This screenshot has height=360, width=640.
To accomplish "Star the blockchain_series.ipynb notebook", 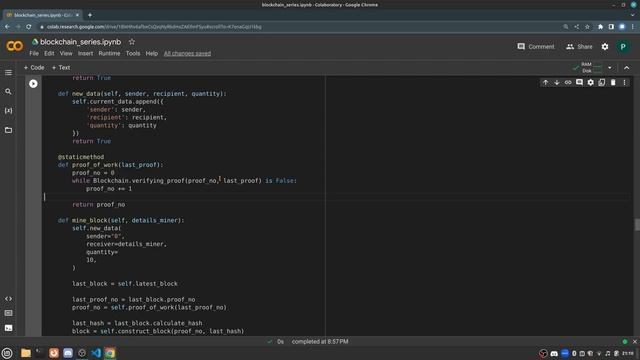I will pyautogui.click(x=132, y=42).
